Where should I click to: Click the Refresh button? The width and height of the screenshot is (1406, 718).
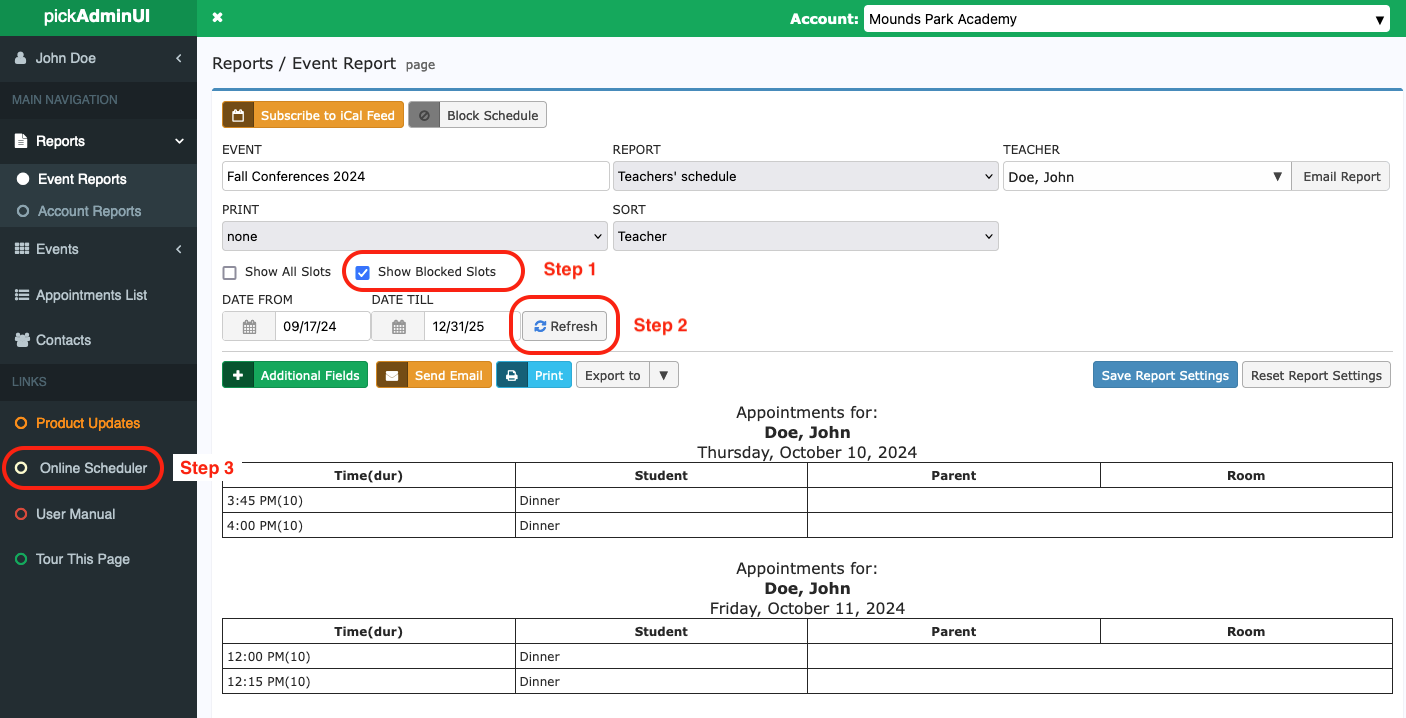(565, 327)
